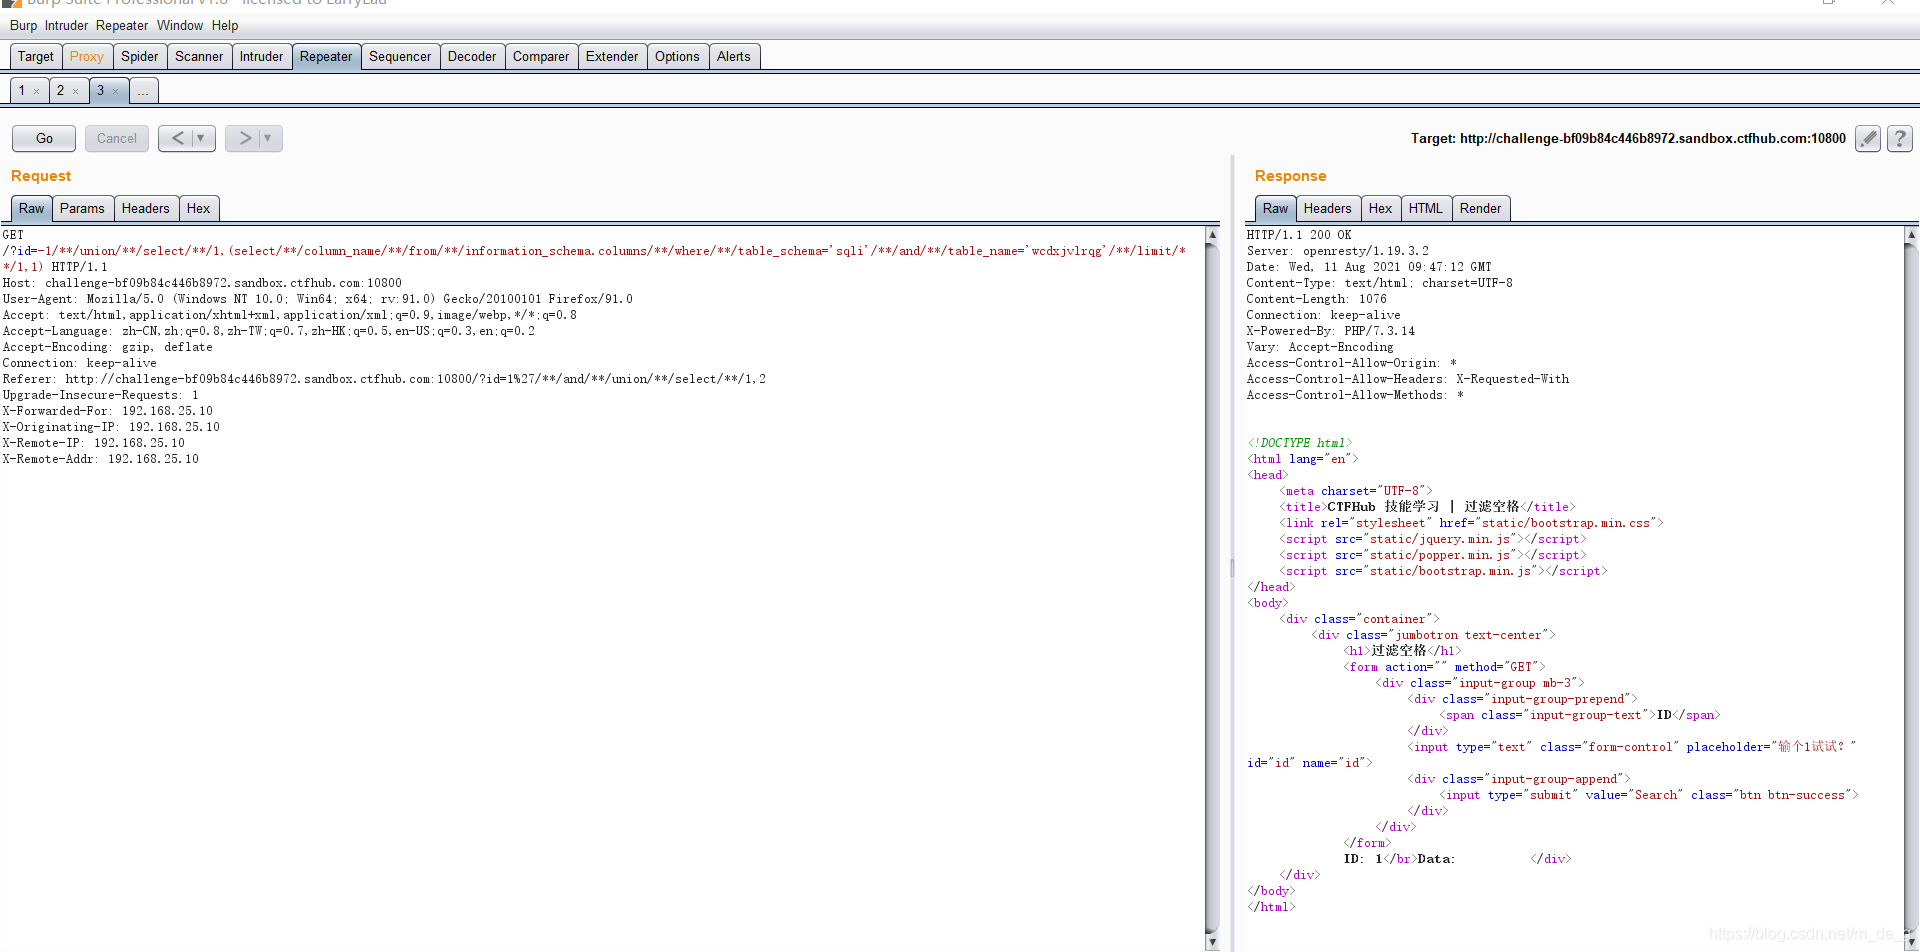Close Repeater tab 2 with its x

coord(75,91)
